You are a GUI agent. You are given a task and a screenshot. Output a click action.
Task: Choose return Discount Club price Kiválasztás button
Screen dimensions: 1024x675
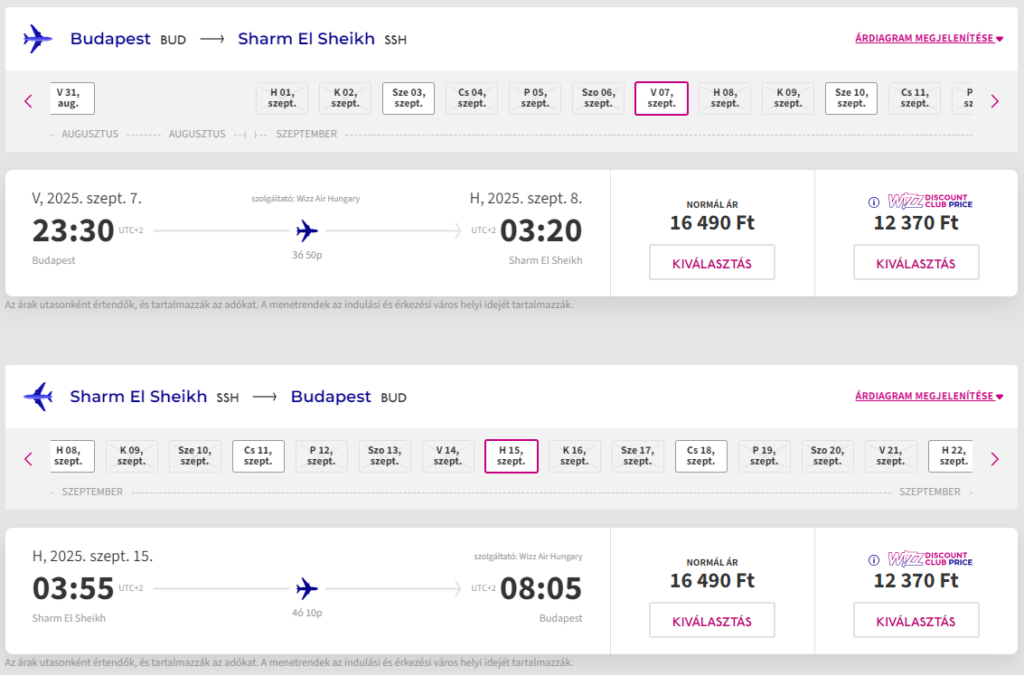pyautogui.click(x=915, y=621)
